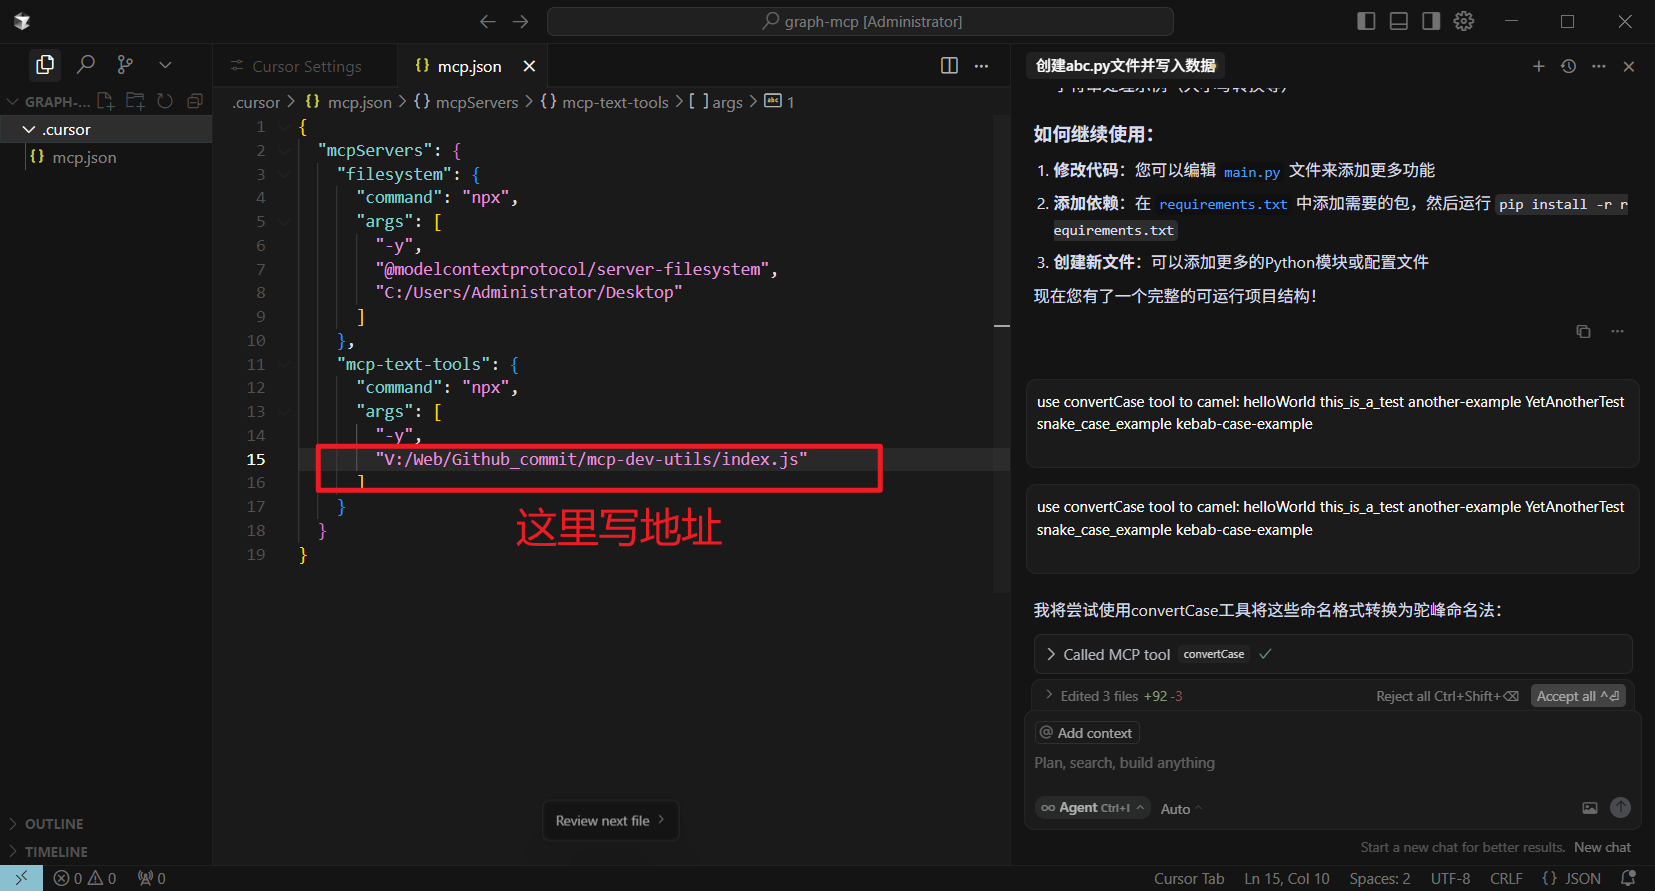Click ports forwarded status item
Image resolution: width=1655 pixels, height=891 pixels.
[152, 878]
